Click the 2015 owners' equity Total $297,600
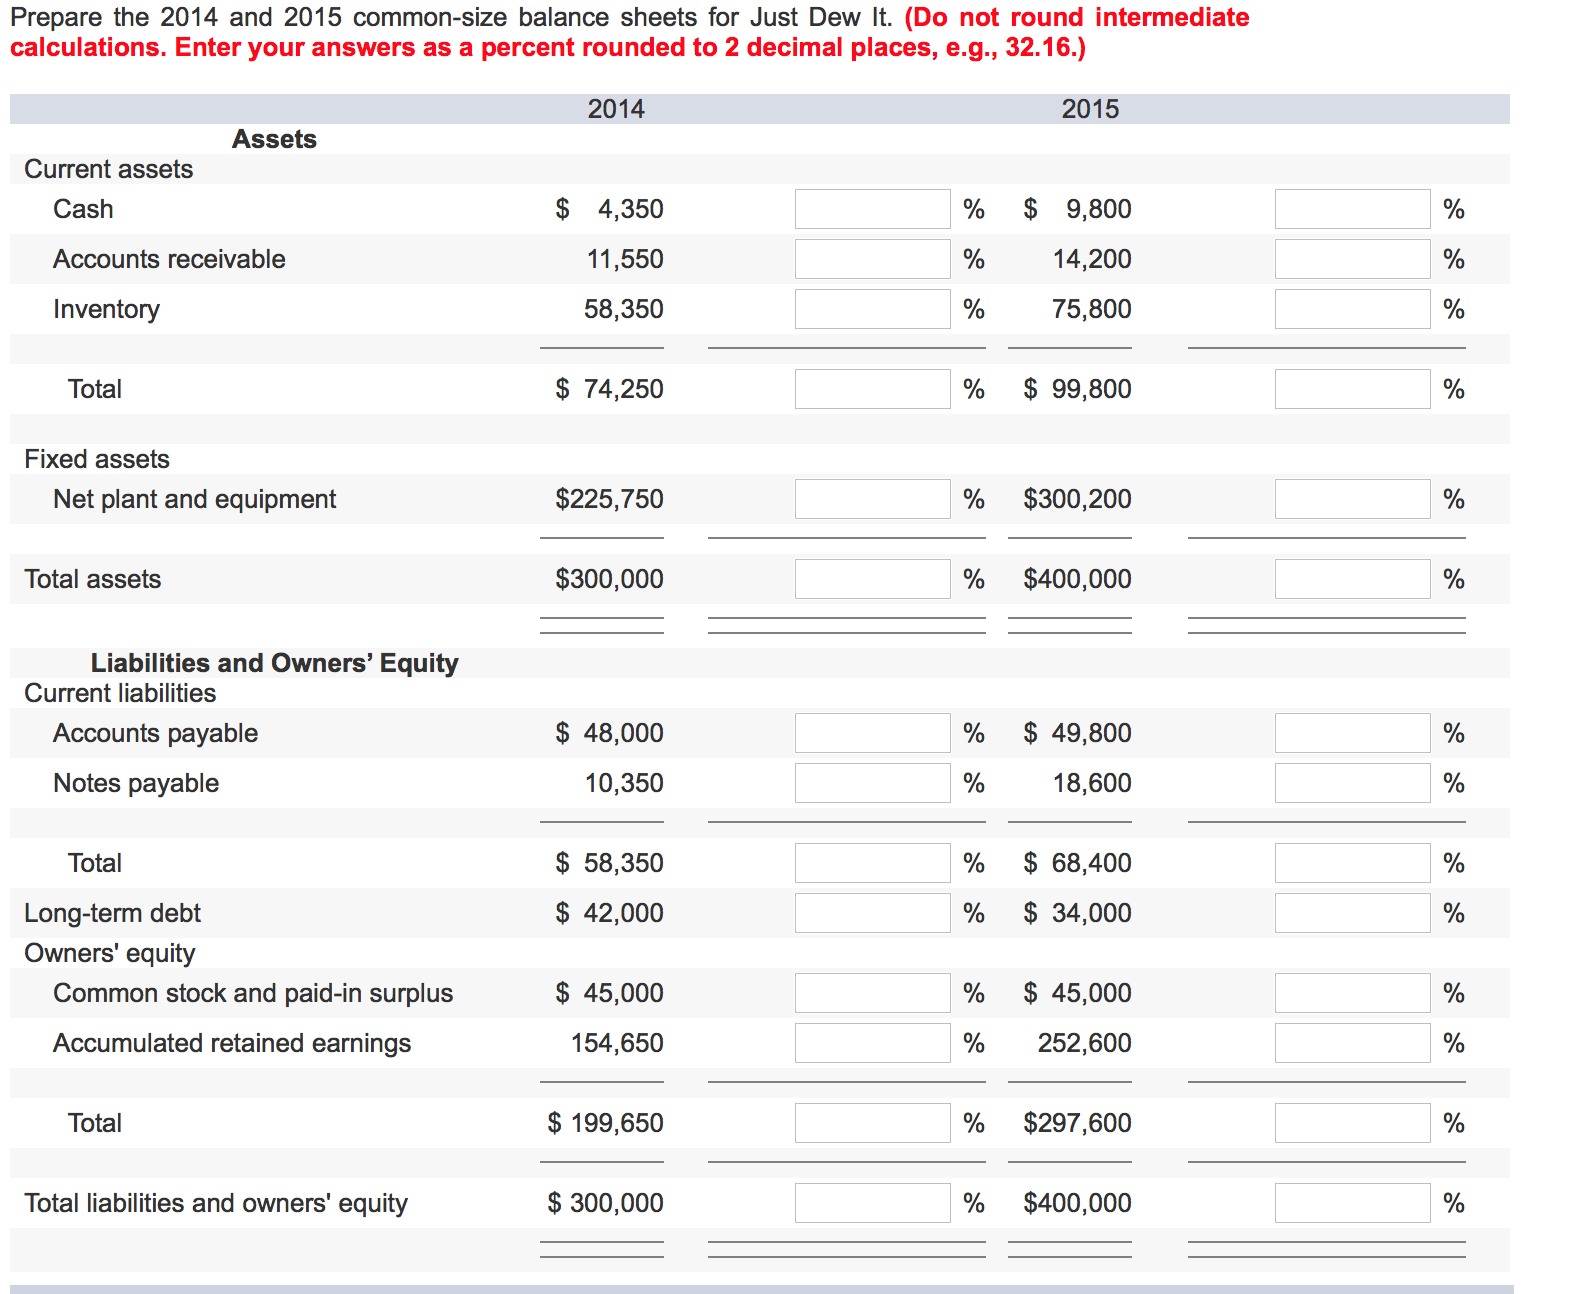This screenshot has height=1294, width=1596. [1077, 1123]
